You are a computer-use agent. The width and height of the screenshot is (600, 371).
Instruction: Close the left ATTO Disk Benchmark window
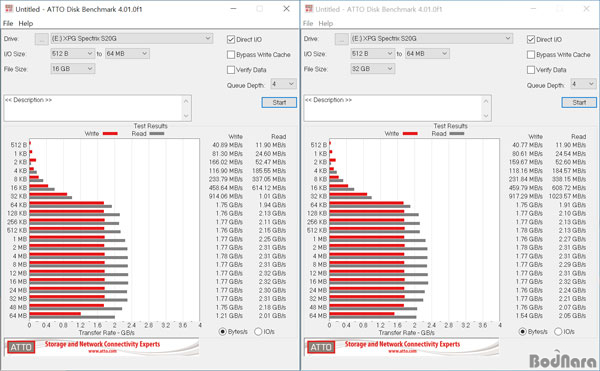[x=286, y=9]
